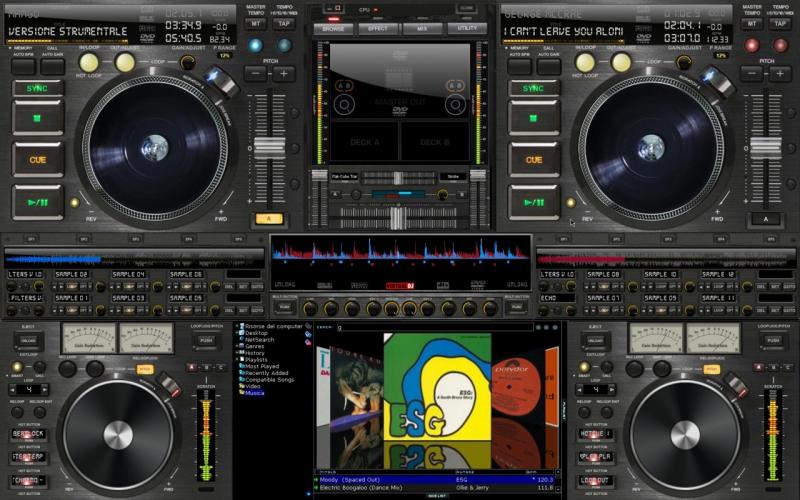The width and height of the screenshot is (800, 500).
Task: Click the right deck yellow loop out button
Action: click(621, 62)
